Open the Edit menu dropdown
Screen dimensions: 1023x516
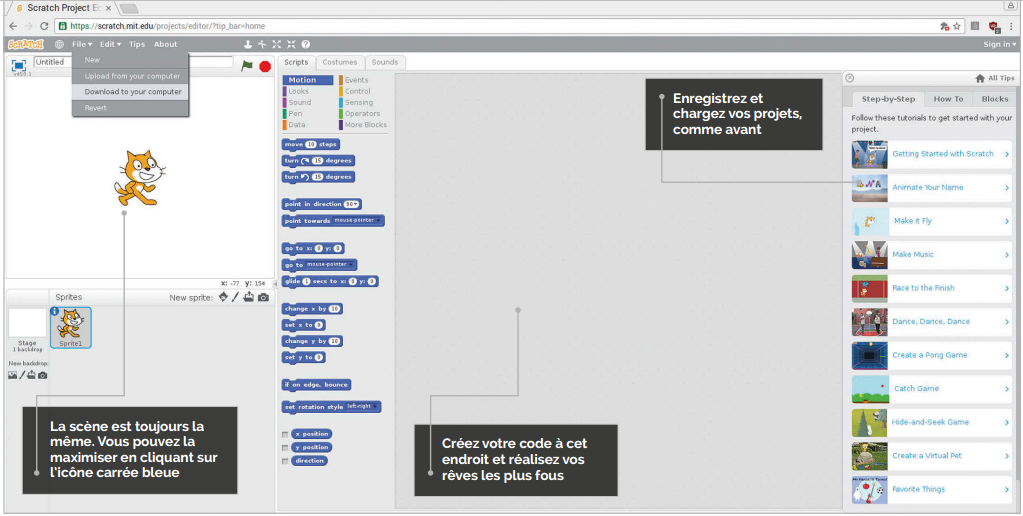click(109, 44)
